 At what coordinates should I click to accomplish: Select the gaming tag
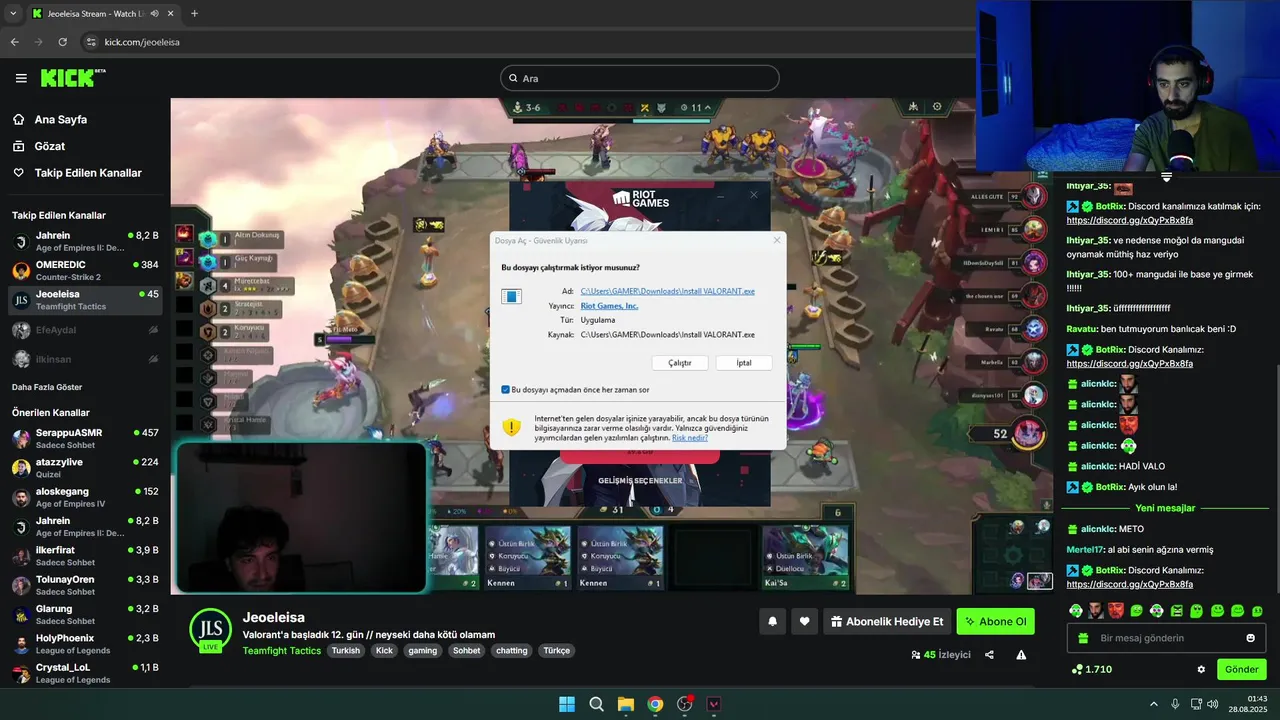[422, 651]
